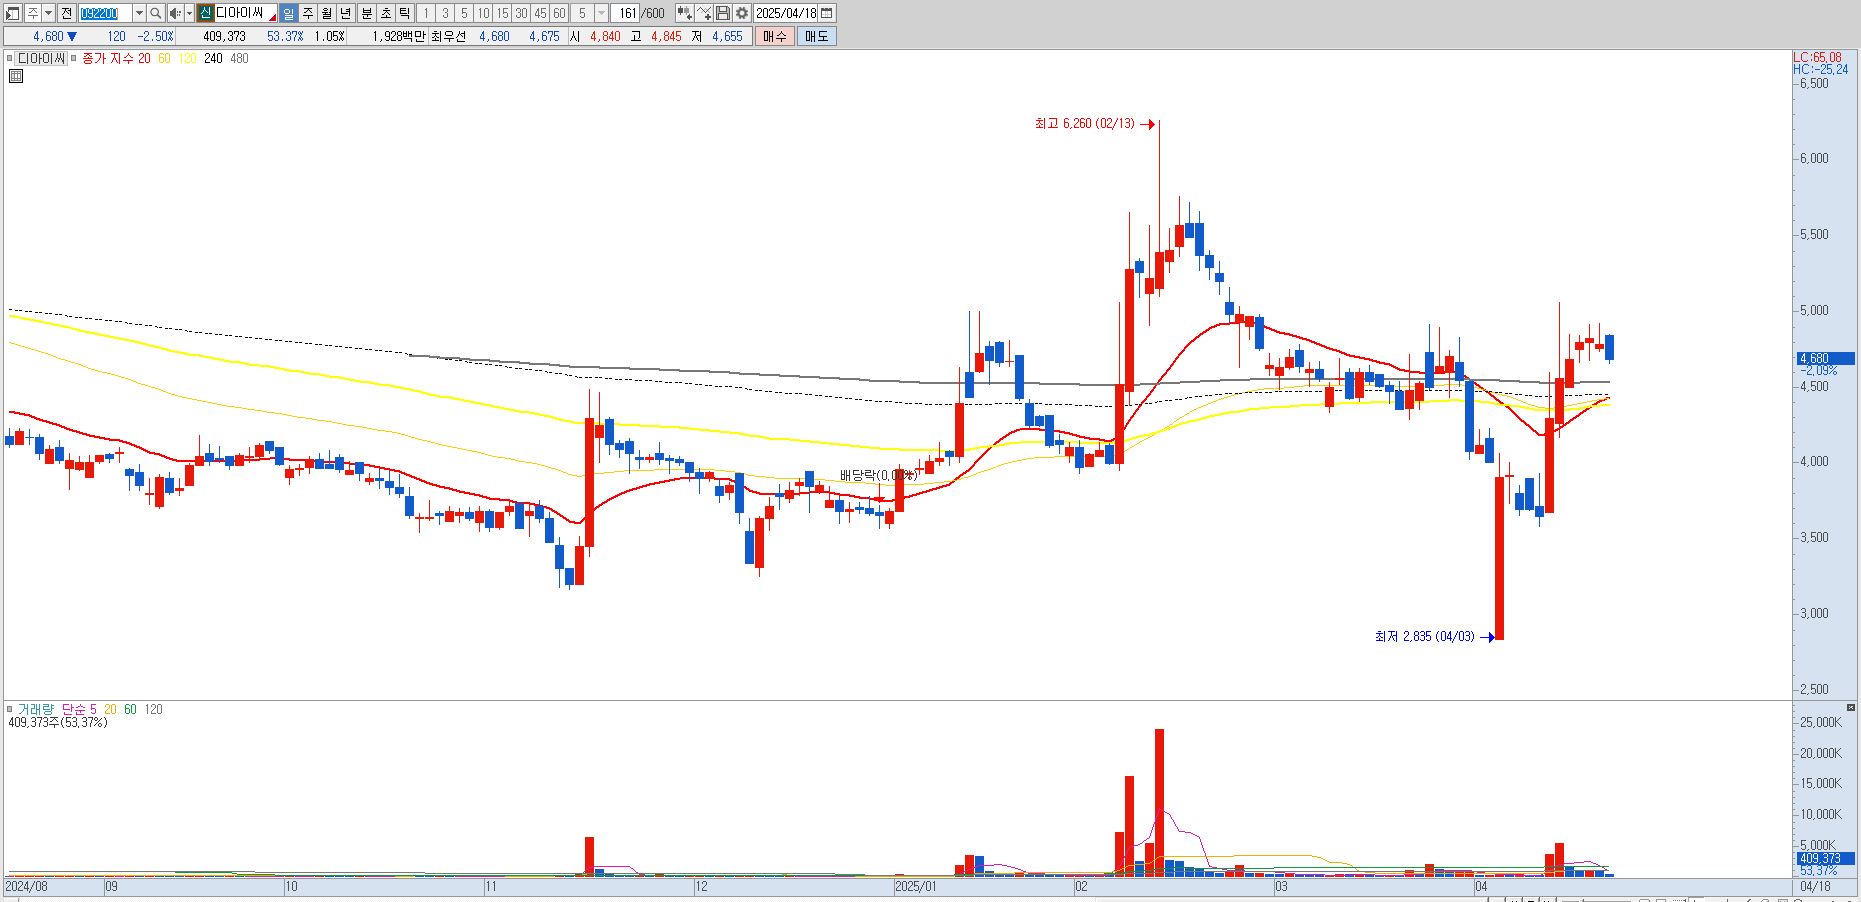
Task: Select the 15 interval button
Action: 502,13
